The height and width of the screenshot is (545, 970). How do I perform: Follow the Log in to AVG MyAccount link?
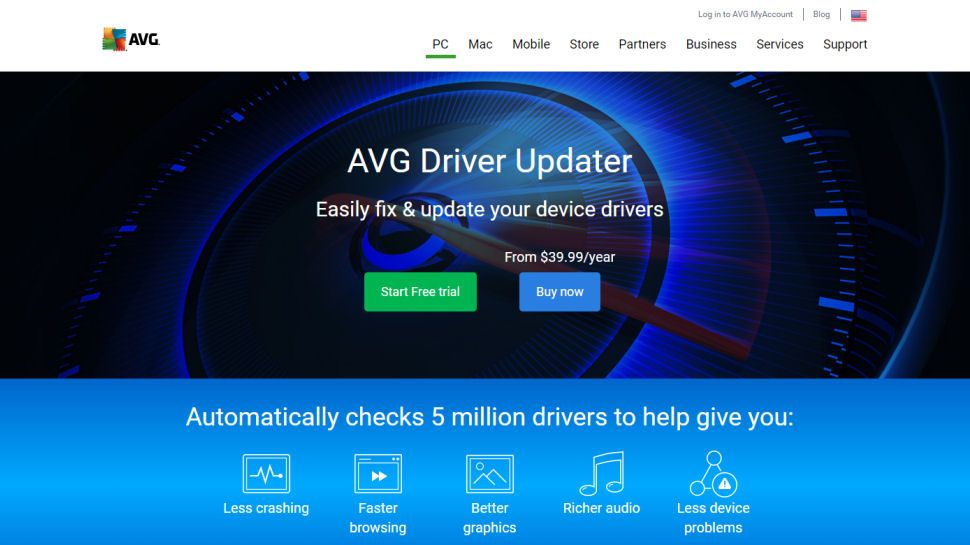point(745,14)
